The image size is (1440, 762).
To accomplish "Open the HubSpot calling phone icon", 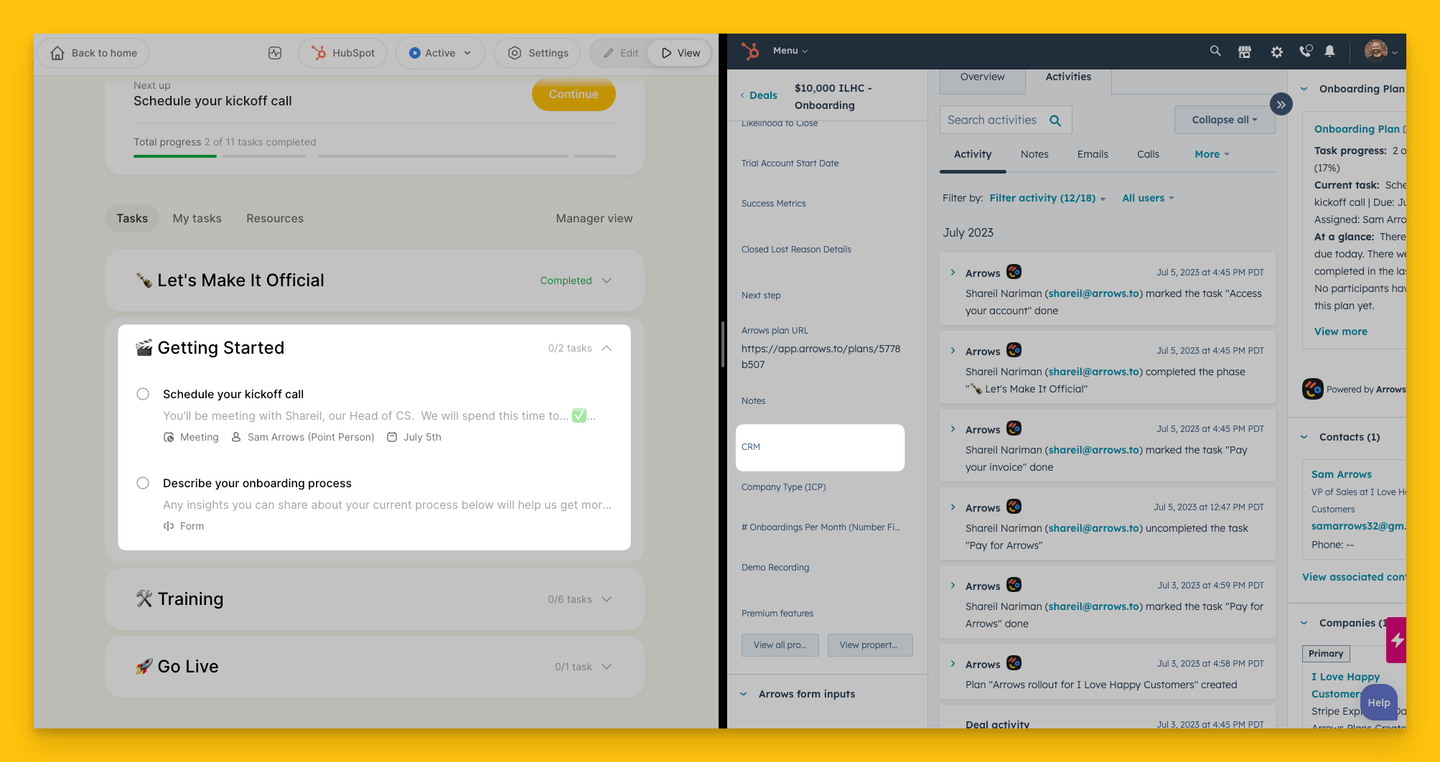I will click(x=1305, y=51).
